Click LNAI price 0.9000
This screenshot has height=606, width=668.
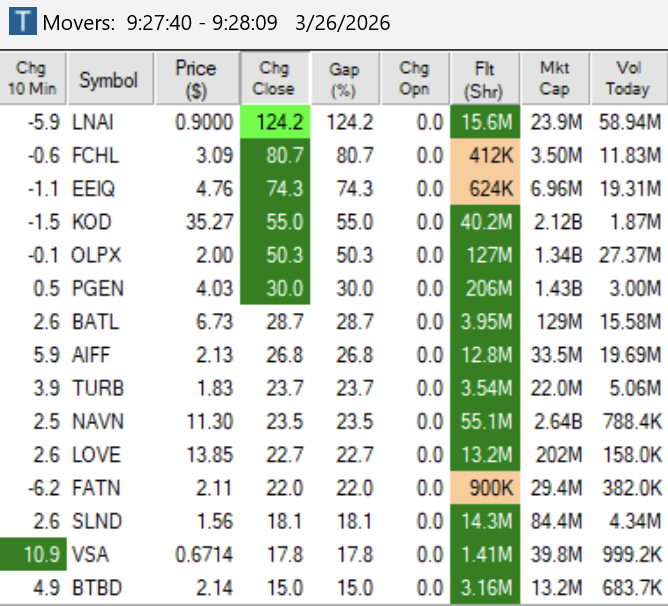click(x=204, y=122)
